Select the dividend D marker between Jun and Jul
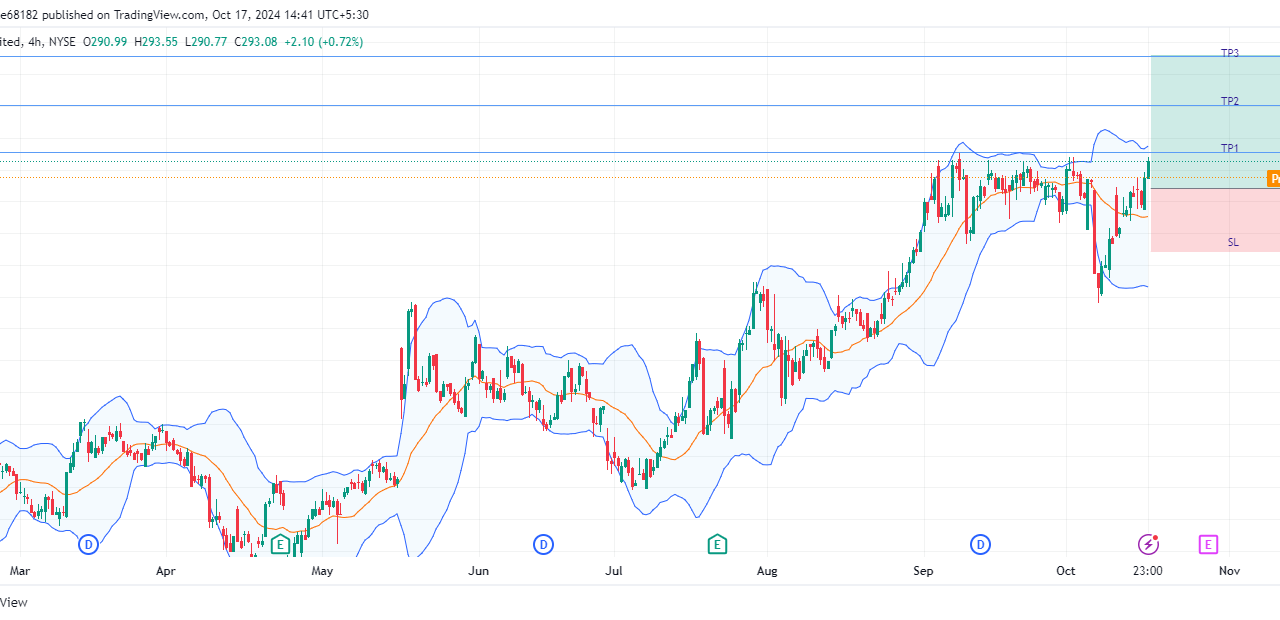 click(x=543, y=545)
